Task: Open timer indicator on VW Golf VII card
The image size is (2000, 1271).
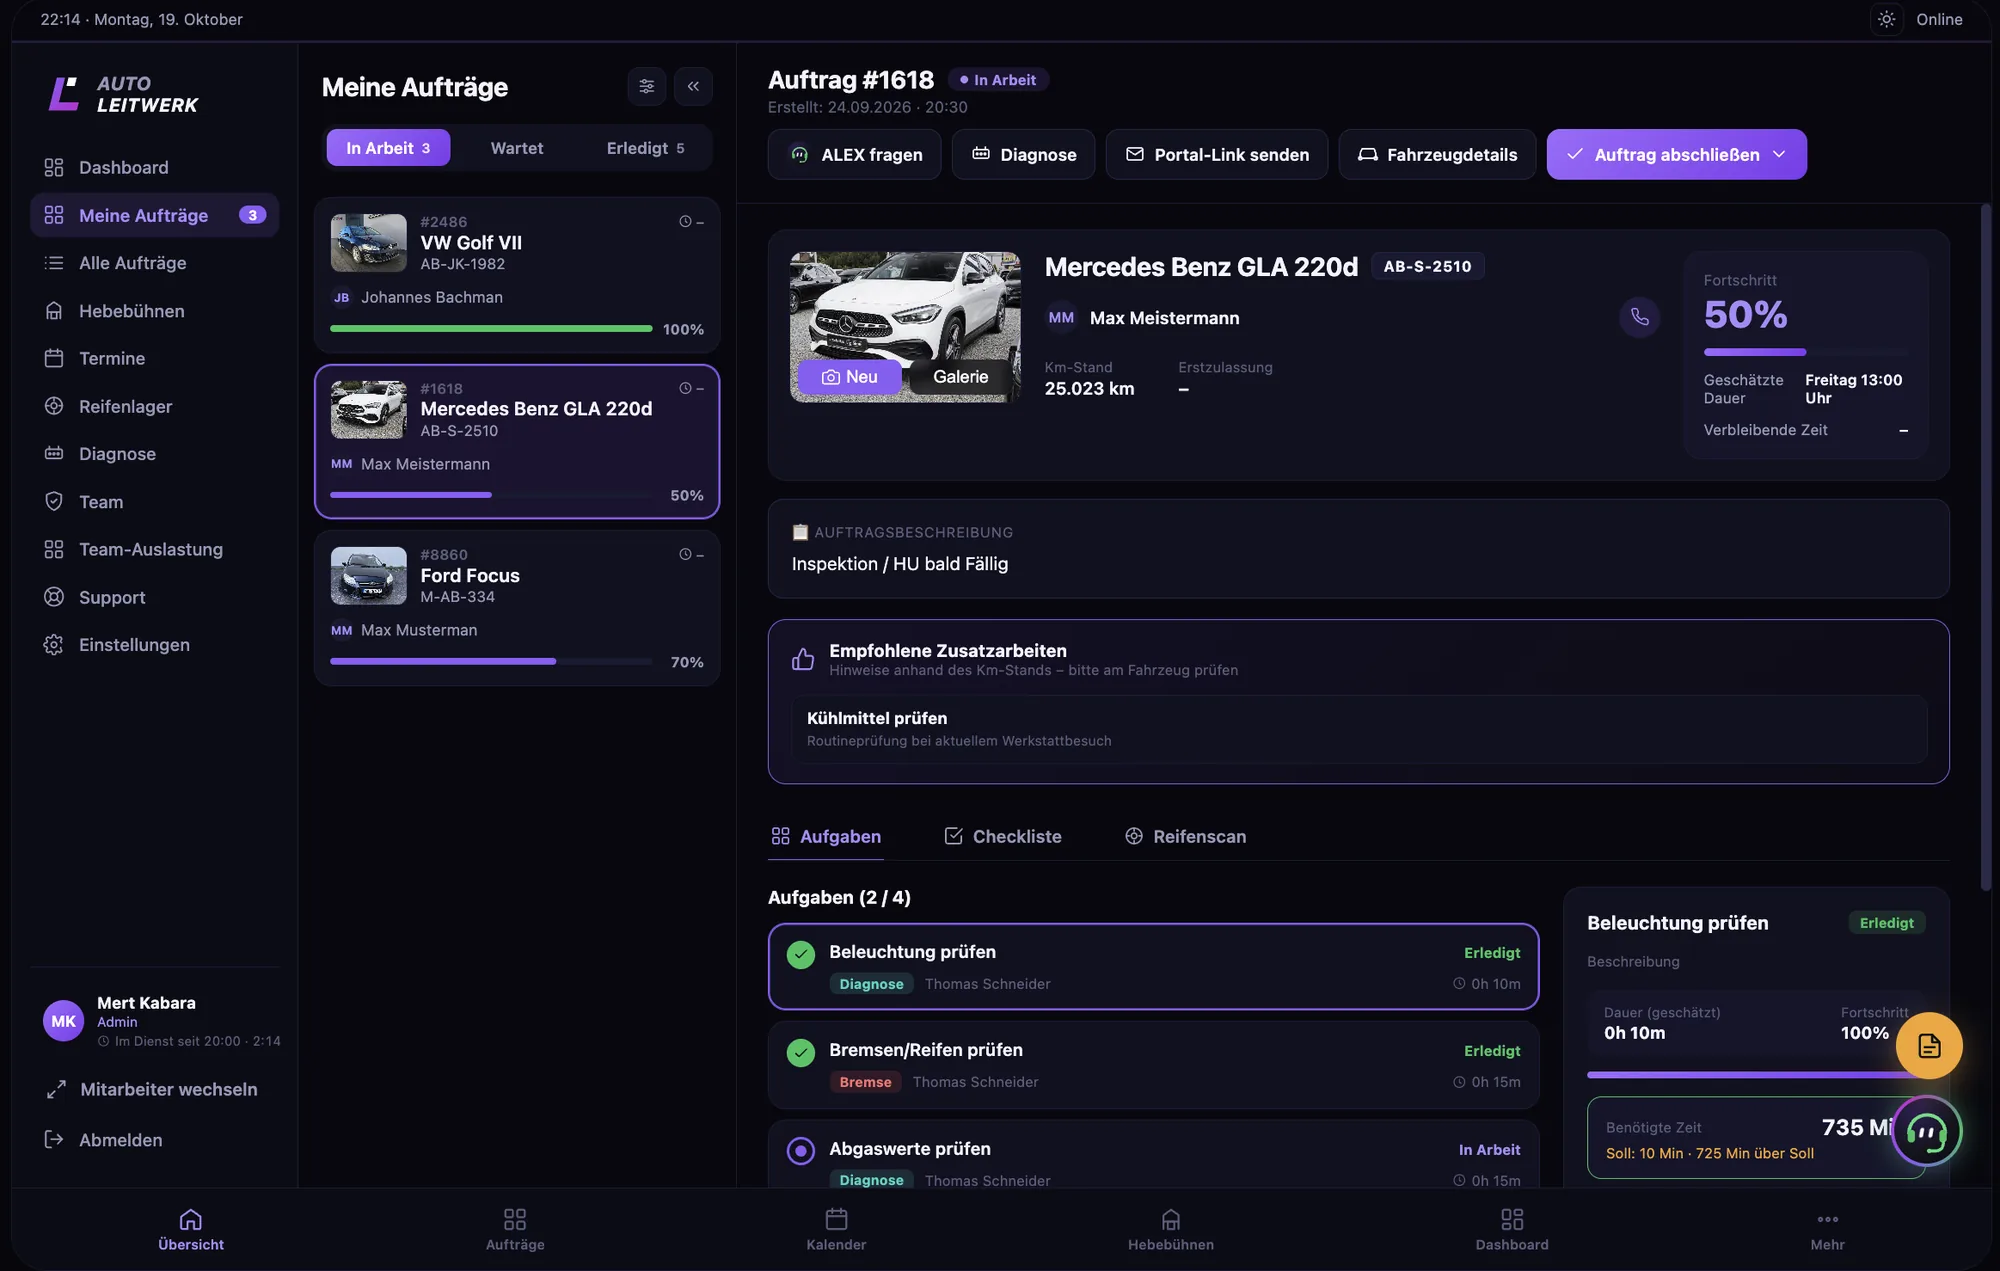Action: click(x=691, y=222)
